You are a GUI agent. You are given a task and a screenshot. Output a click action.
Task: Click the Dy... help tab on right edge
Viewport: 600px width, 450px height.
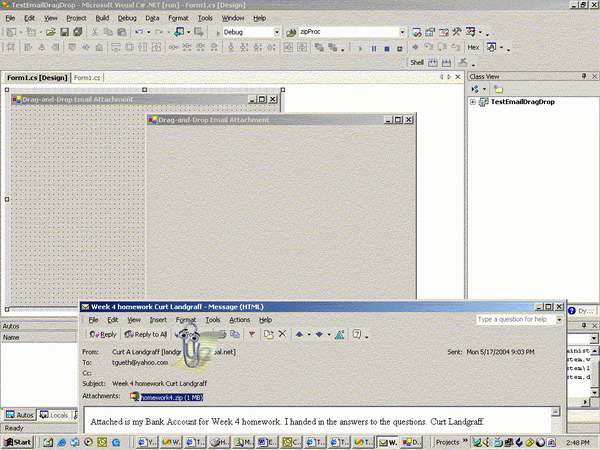[x=582, y=311]
